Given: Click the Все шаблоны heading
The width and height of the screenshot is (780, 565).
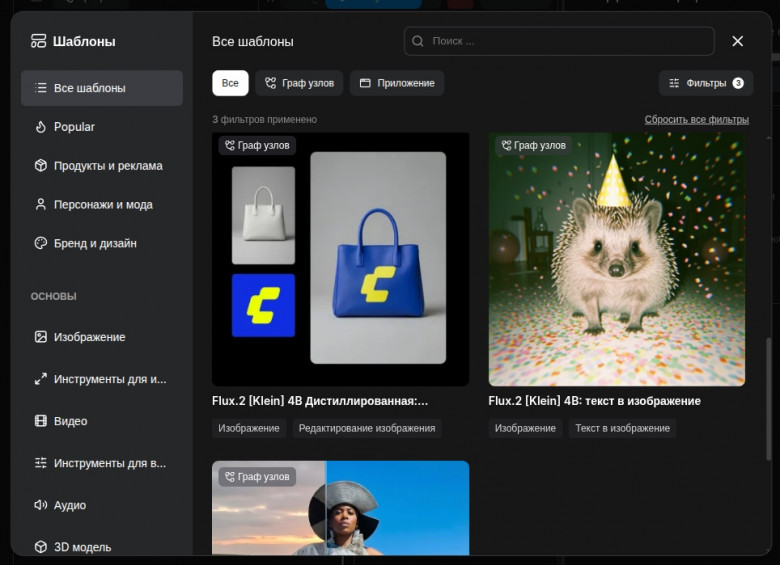Looking at the screenshot, I should [x=253, y=41].
